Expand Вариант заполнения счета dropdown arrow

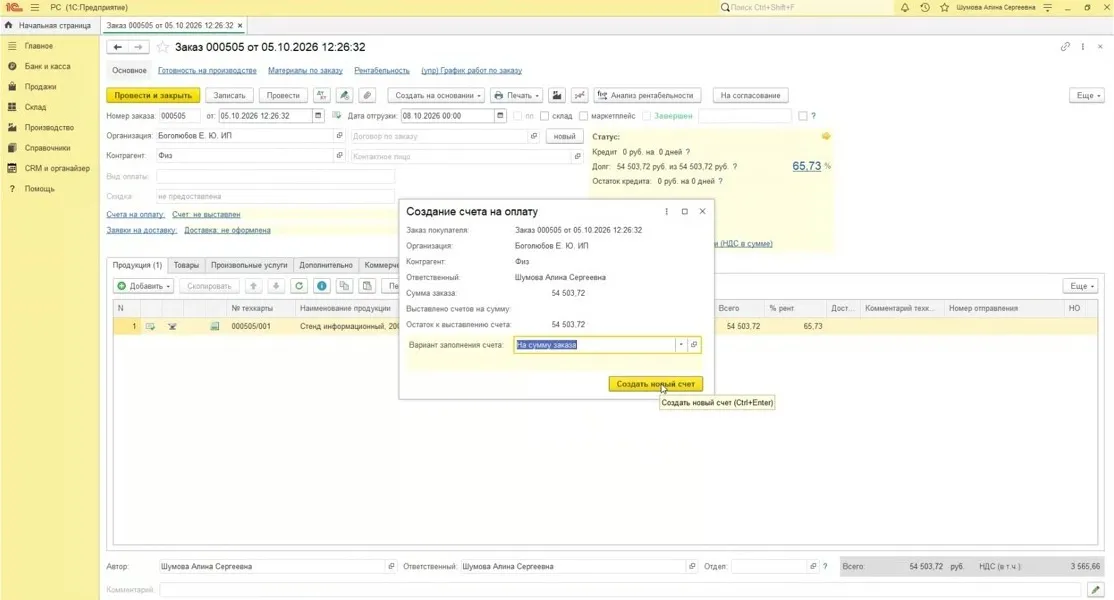[x=681, y=345]
